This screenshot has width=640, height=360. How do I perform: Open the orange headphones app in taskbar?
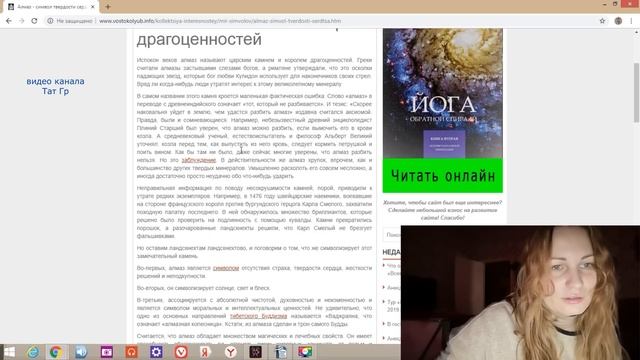click(131, 352)
